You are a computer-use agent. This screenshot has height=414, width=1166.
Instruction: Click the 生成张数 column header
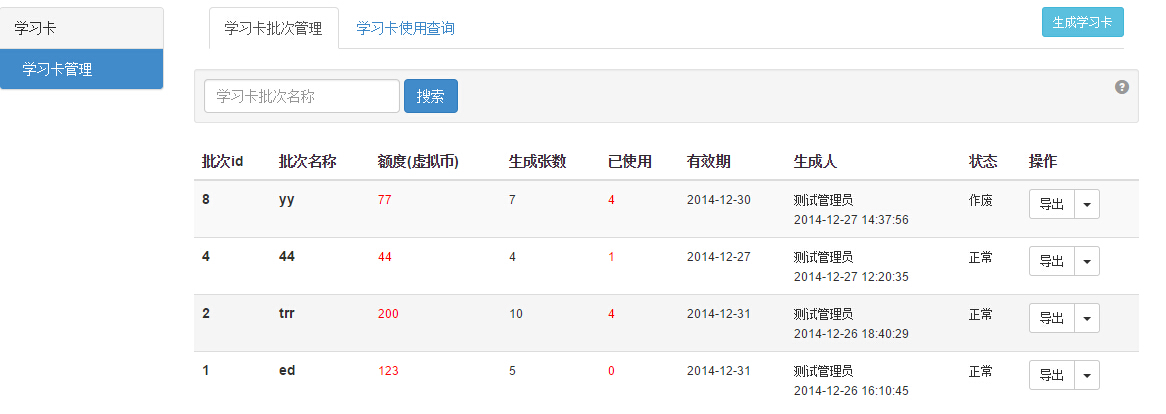(538, 161)
